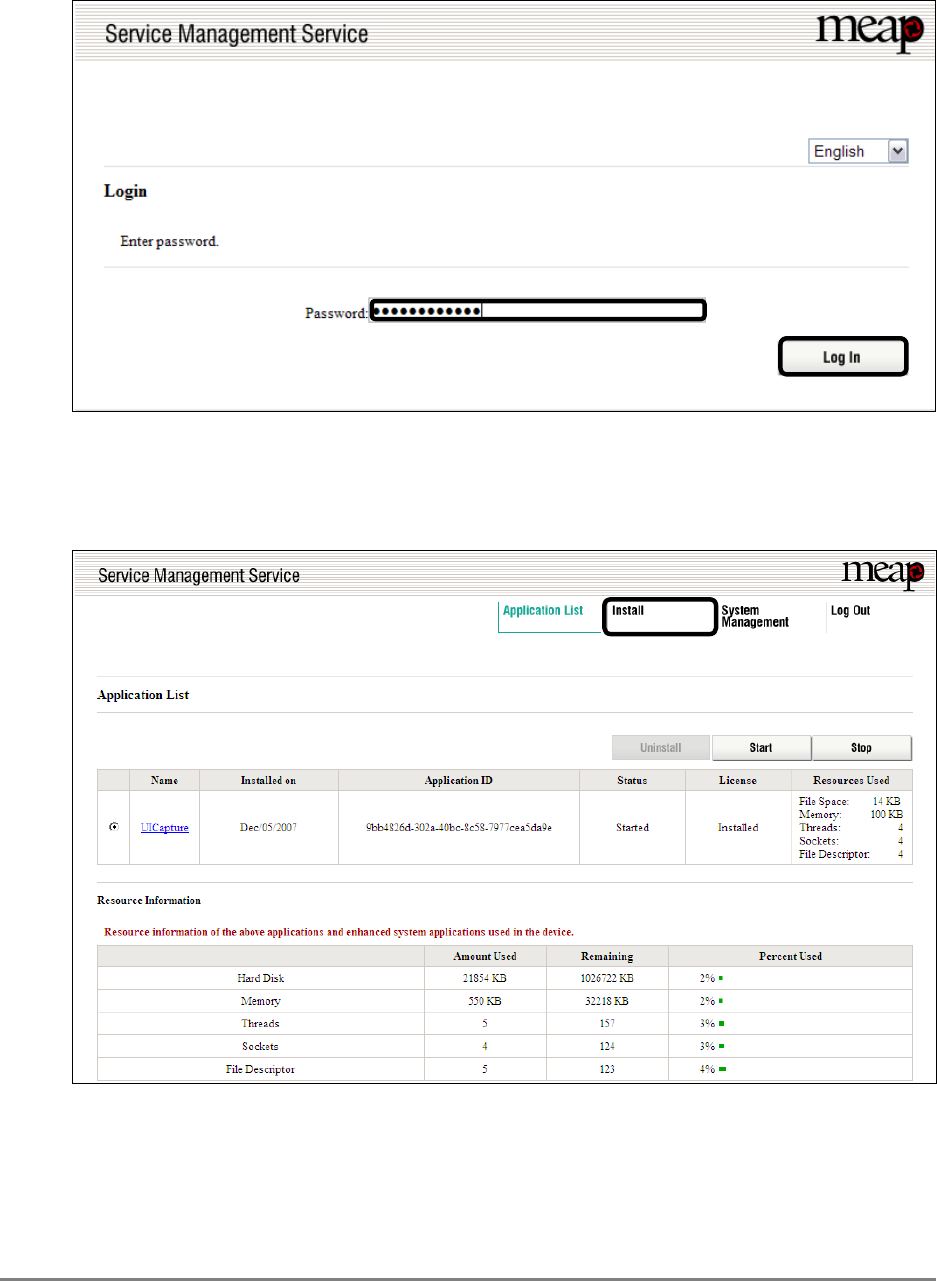
Task: Click the 550 KB amount used value
Action: click(485, 1001)
